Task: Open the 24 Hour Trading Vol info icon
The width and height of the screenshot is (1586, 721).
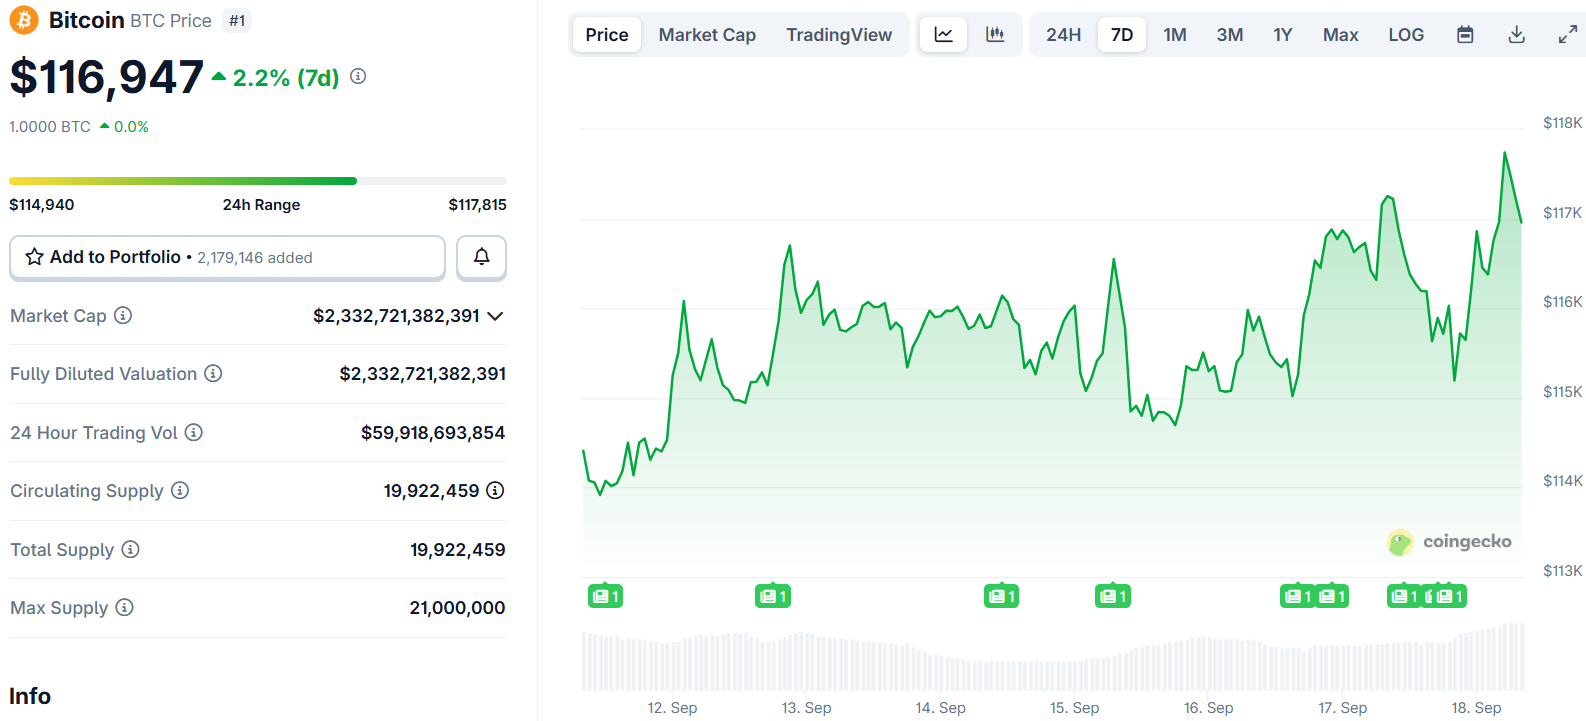Action: [194, 432]
